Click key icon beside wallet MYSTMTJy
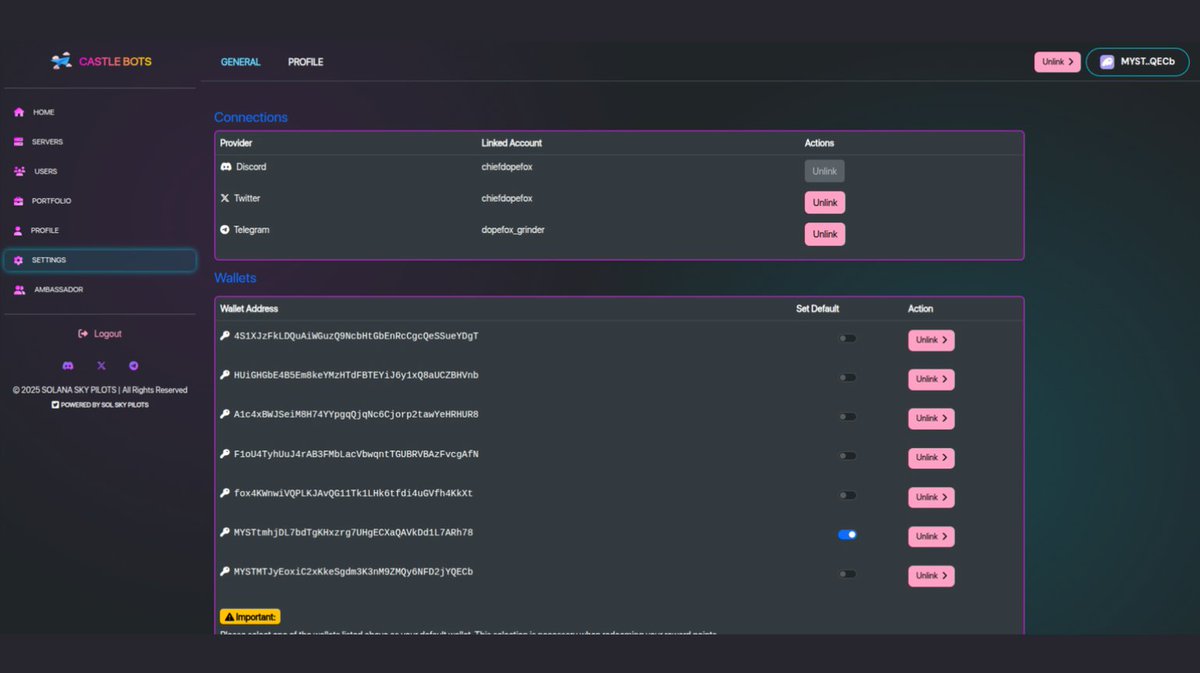 click(225, 572)
